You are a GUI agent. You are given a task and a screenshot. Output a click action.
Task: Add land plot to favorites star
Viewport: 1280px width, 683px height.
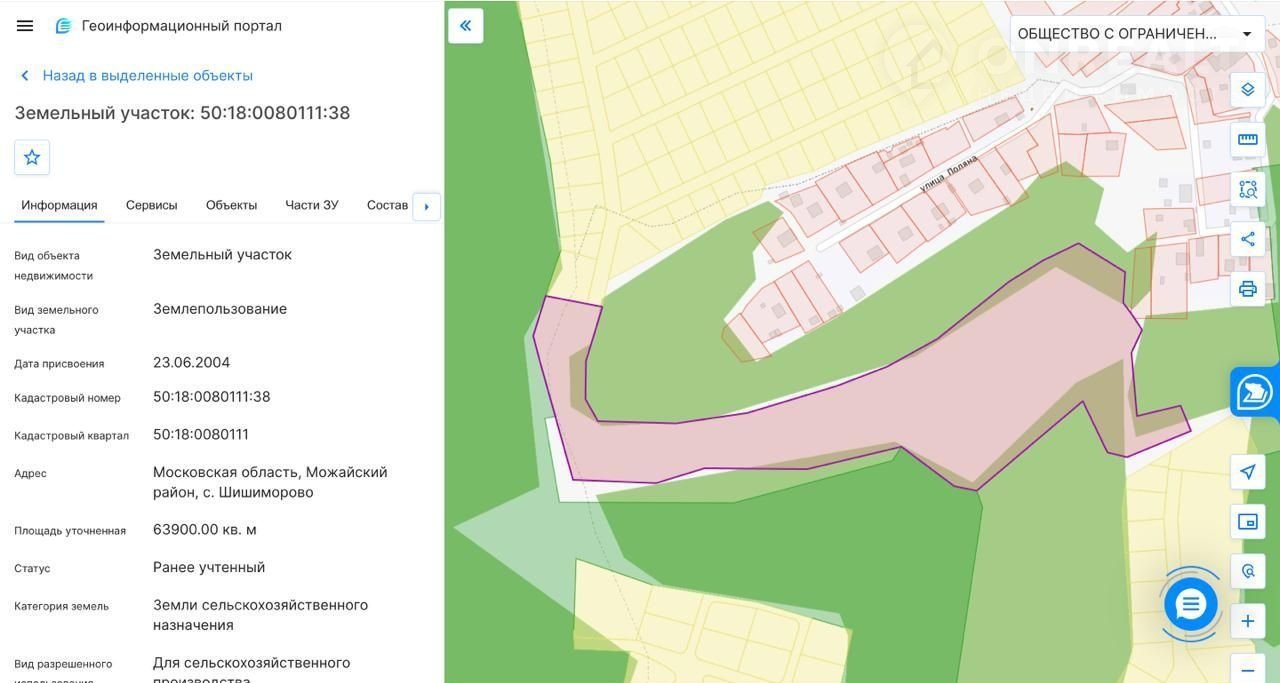(x=32, y=157)
